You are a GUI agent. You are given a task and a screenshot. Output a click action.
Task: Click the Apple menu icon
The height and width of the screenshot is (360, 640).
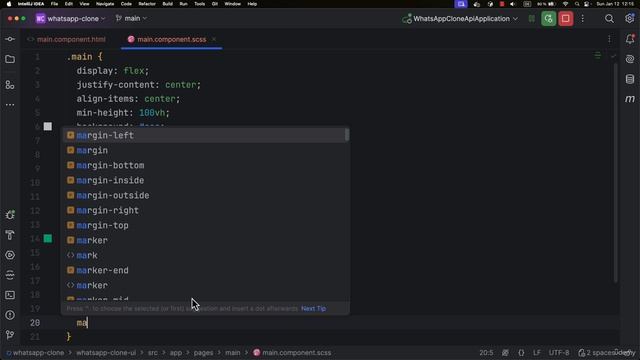coord(9,4)
